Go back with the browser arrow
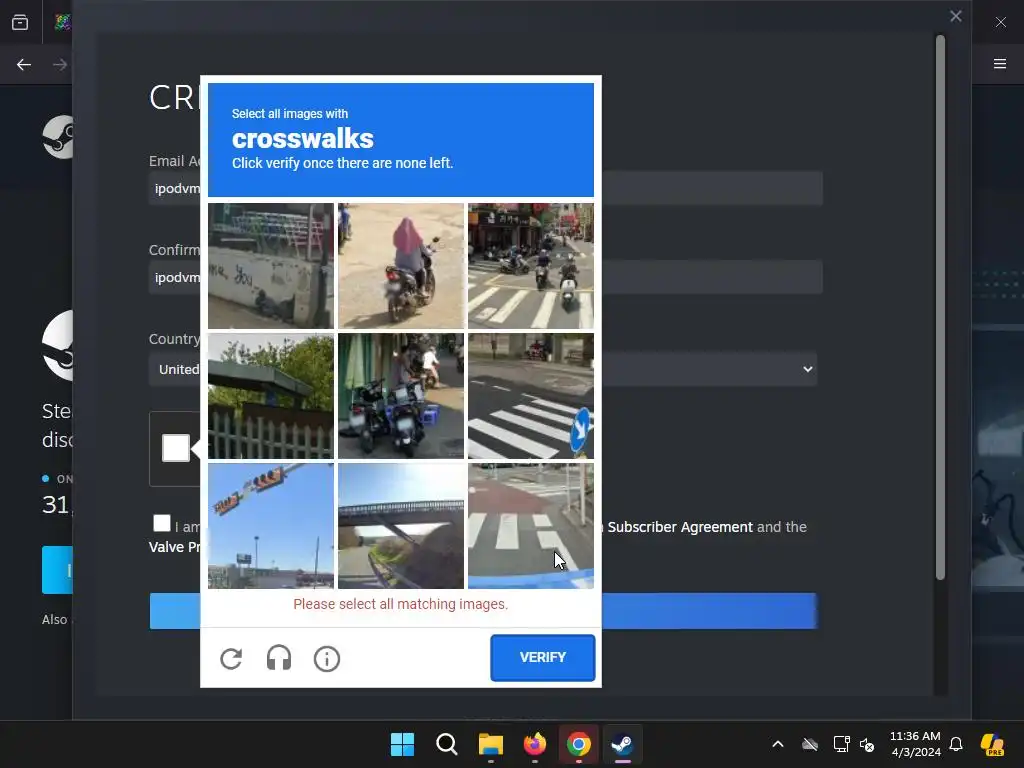This screenshot has width=1024, height=768. [x=24, y=64]
